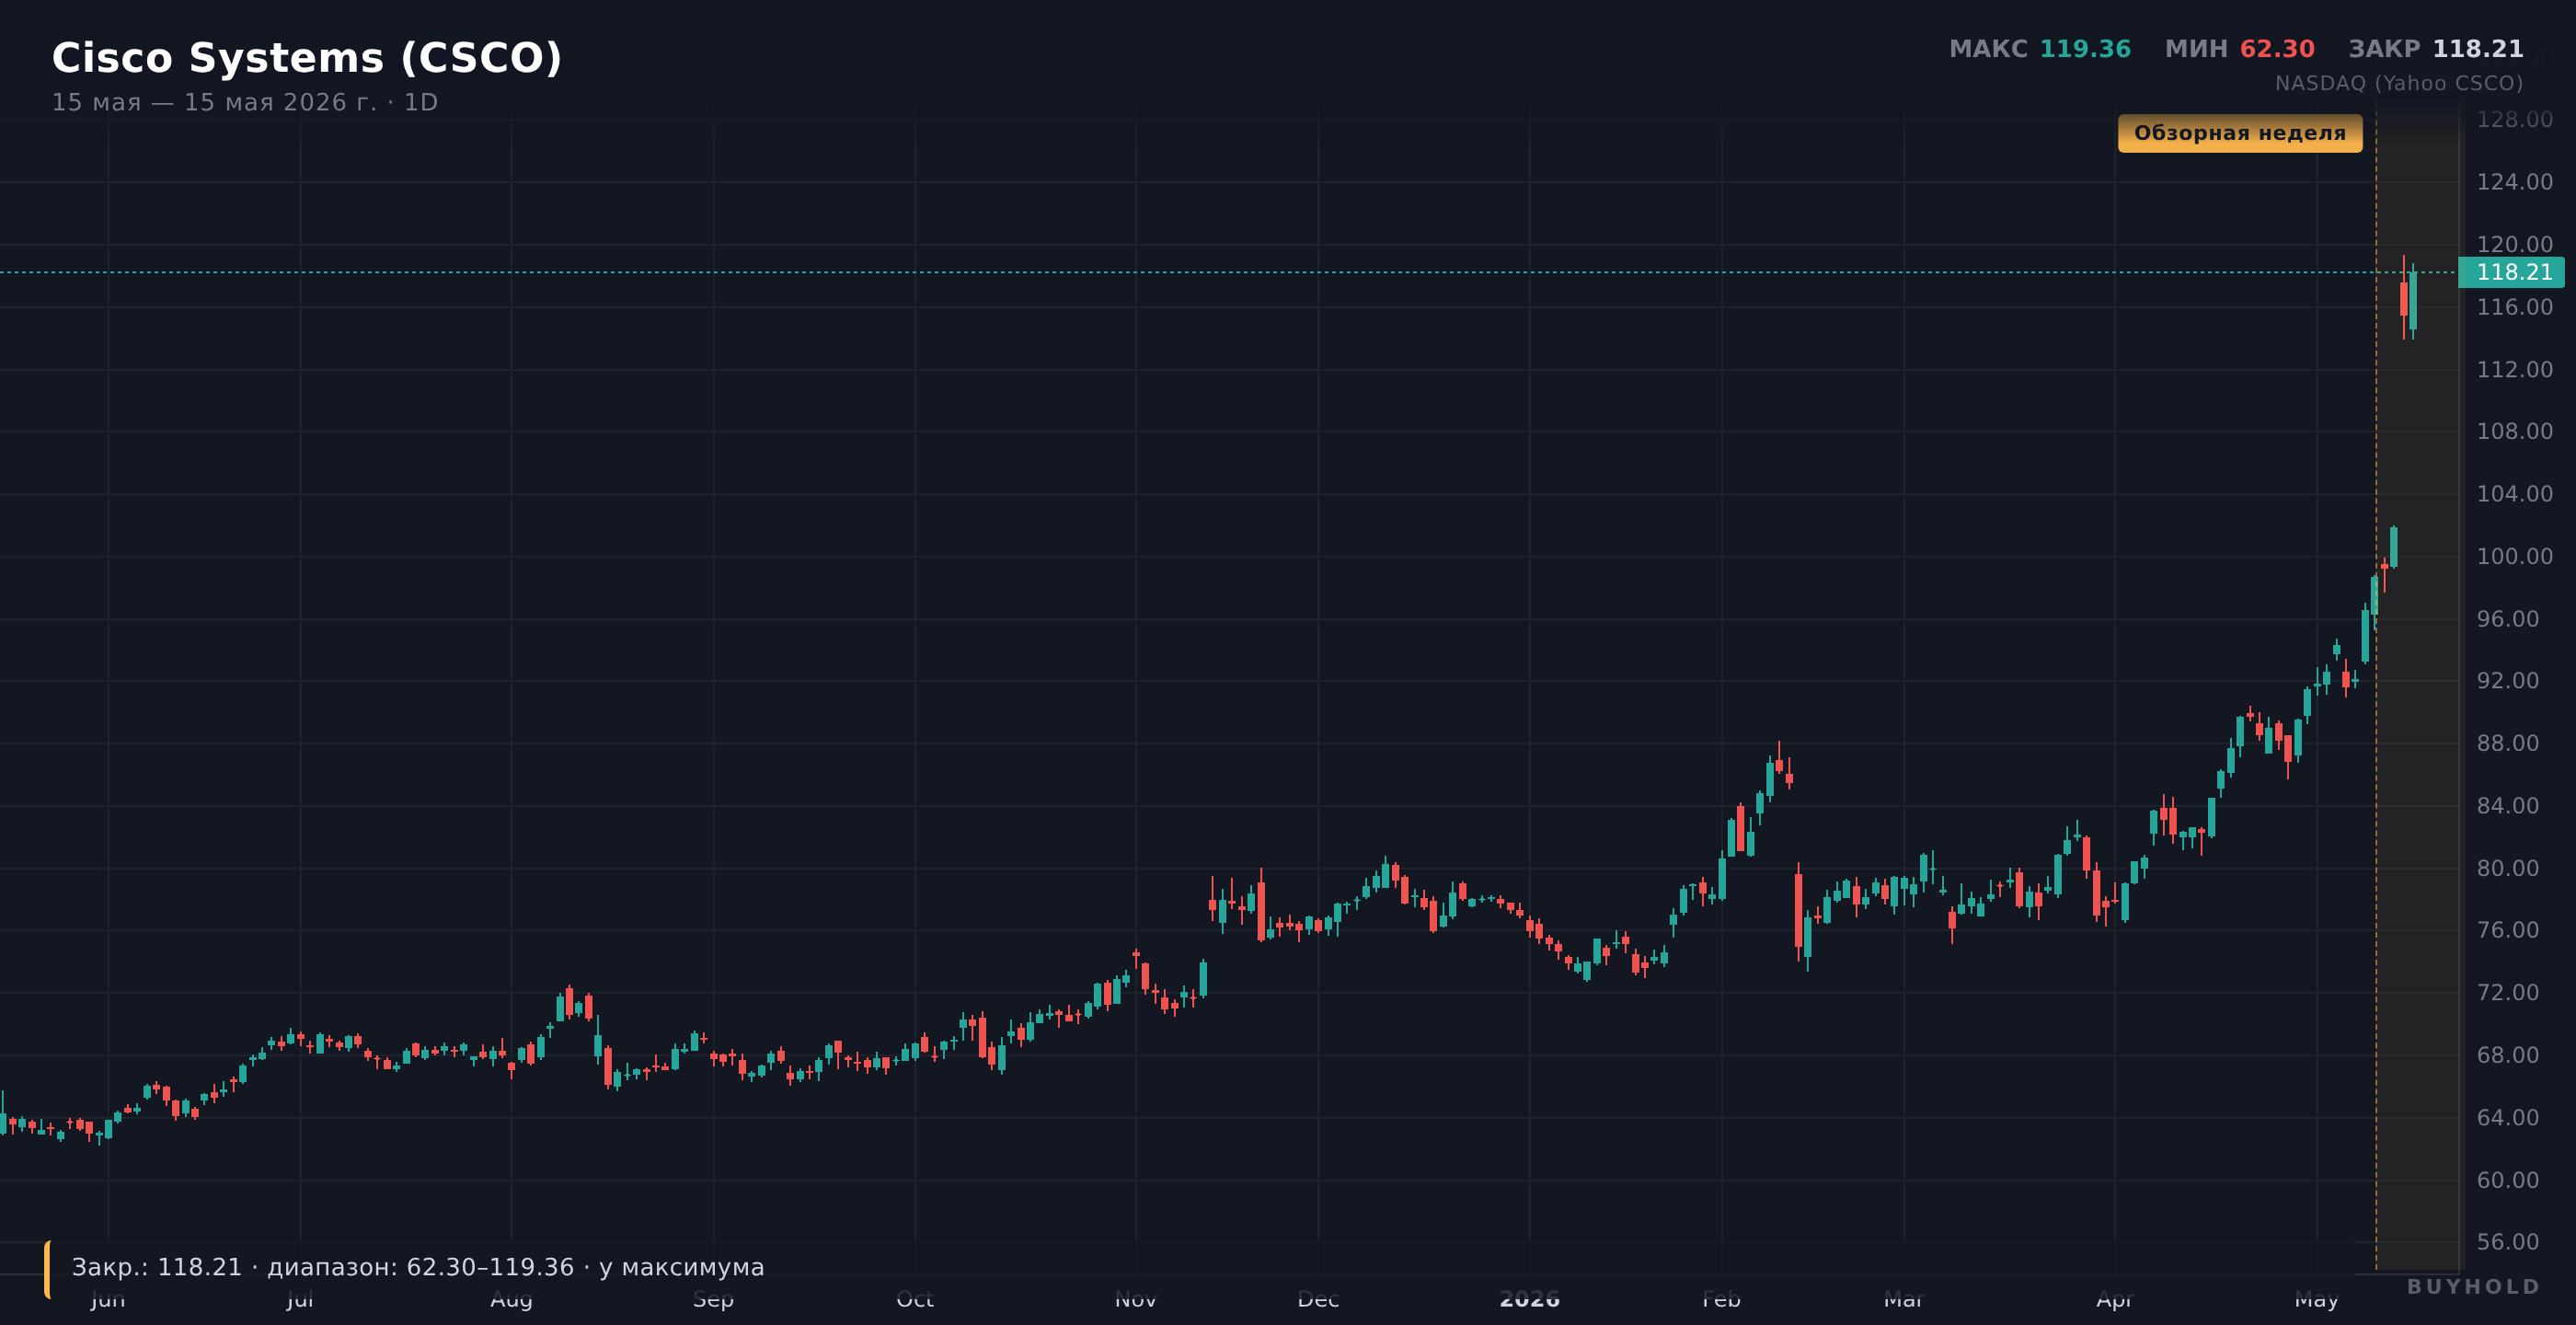Click the 96.00 price axis label
Screen dimensions: 2576x1325
(2507, 619)
